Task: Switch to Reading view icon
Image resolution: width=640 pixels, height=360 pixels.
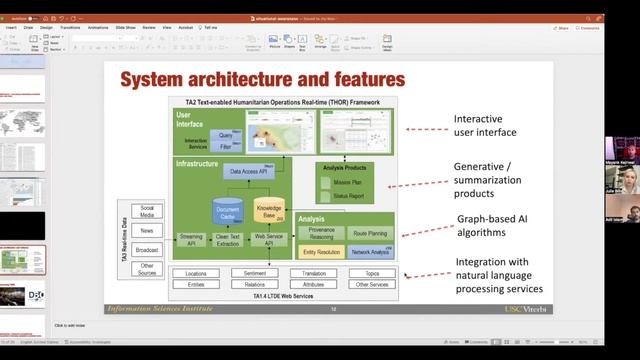Action: tap(517, 342)
